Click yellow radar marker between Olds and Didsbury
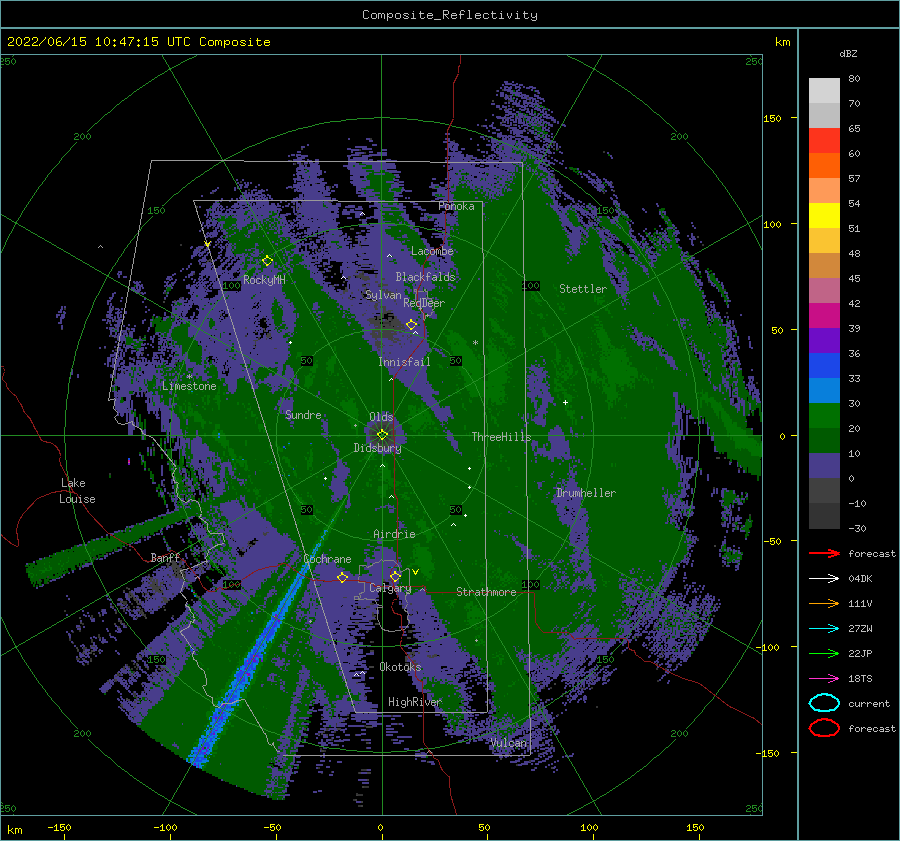This screenshot has width=900, height=841. click(382, 435)
